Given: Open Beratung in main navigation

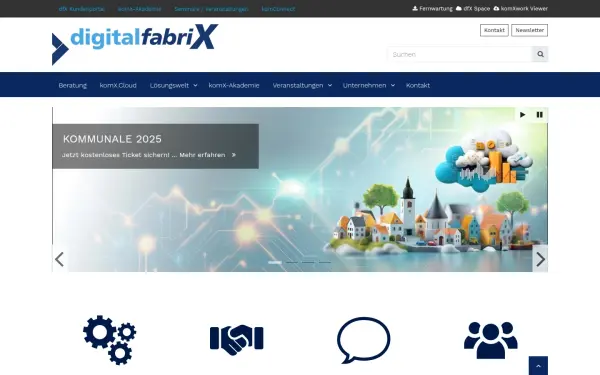Looking at the screenshot, I should coord(73,85).
